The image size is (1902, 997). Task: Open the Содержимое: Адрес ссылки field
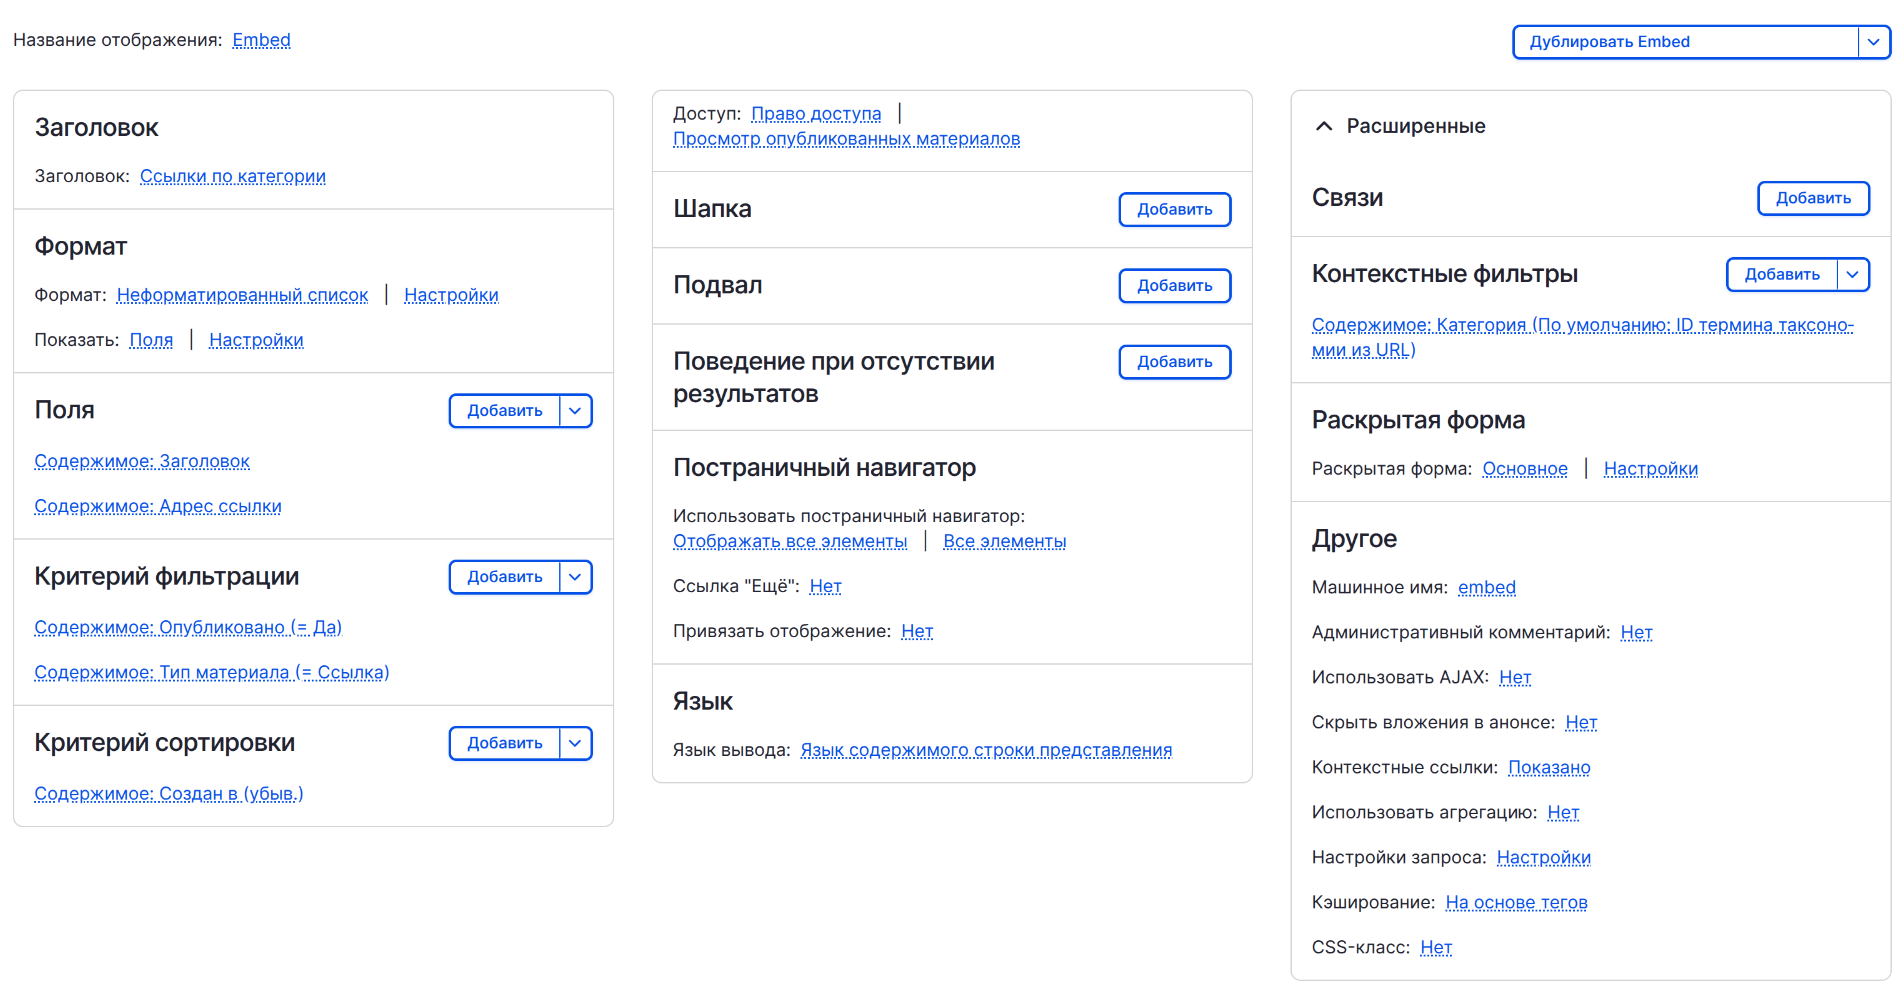[158, 506]
